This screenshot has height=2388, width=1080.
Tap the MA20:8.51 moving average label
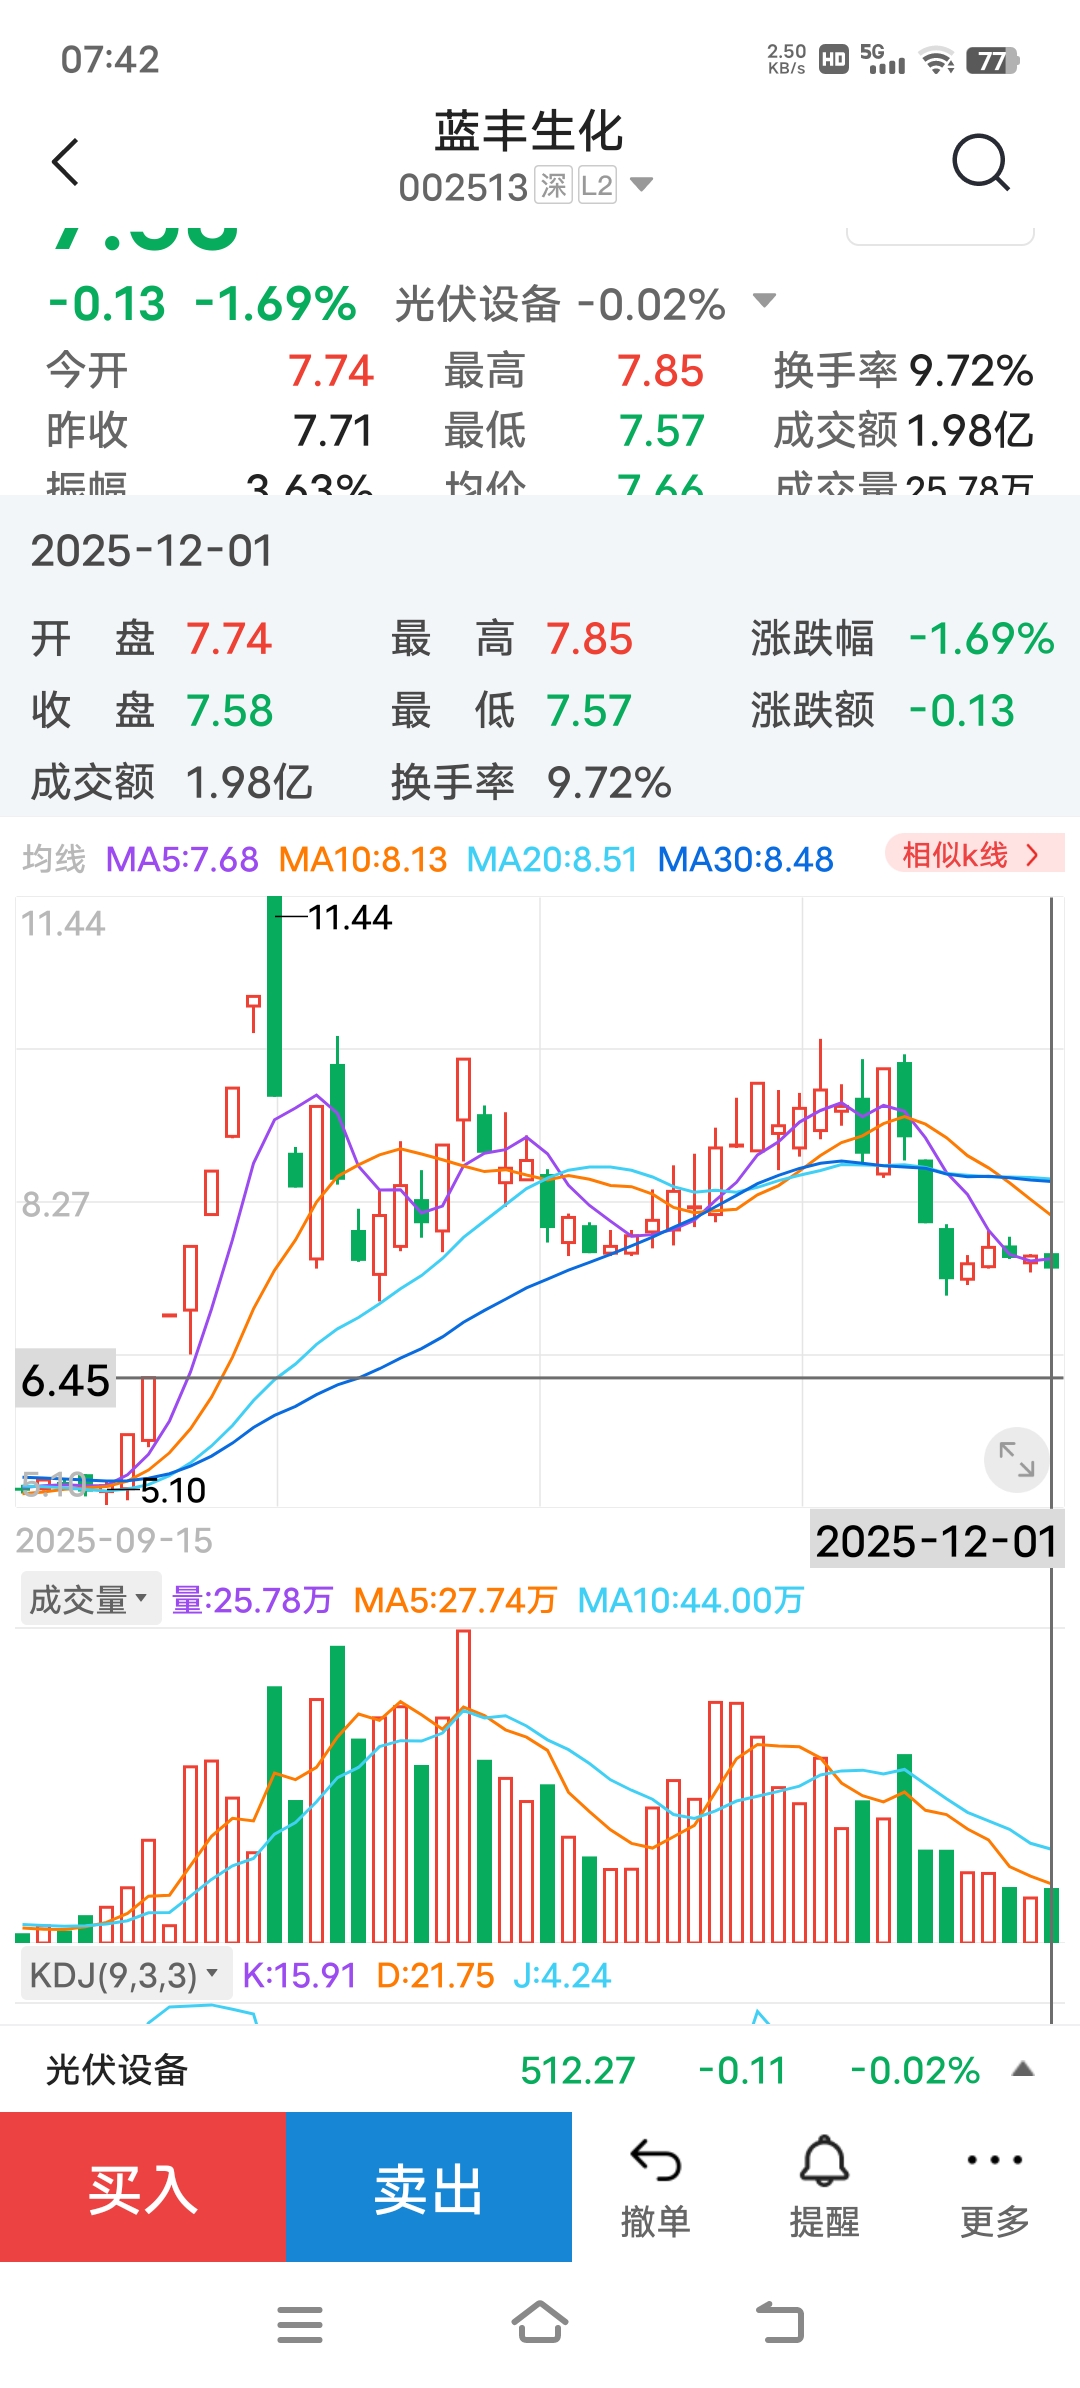[x=552, y=859]
